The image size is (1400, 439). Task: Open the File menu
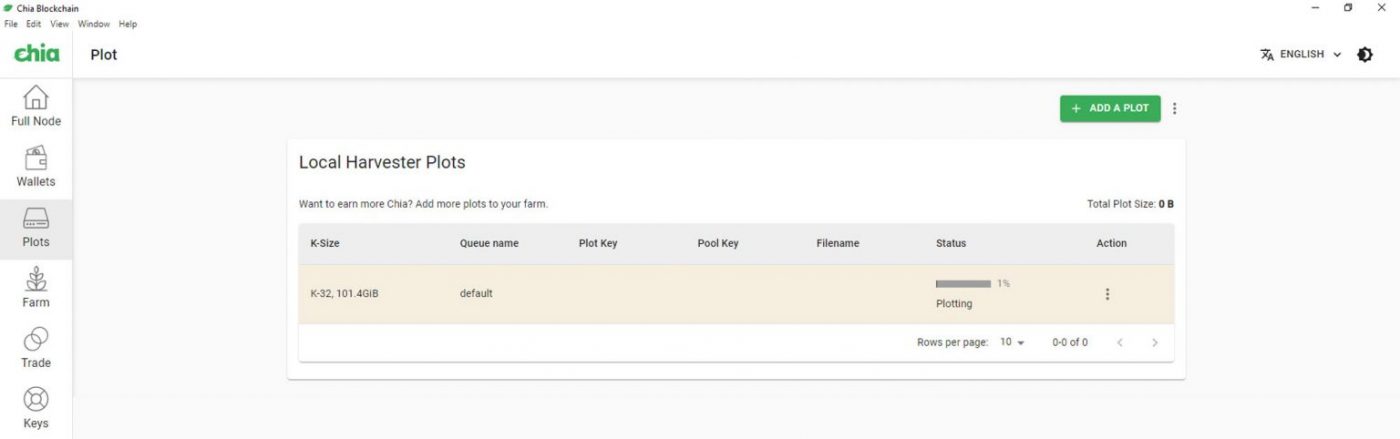tap(12, 24)
